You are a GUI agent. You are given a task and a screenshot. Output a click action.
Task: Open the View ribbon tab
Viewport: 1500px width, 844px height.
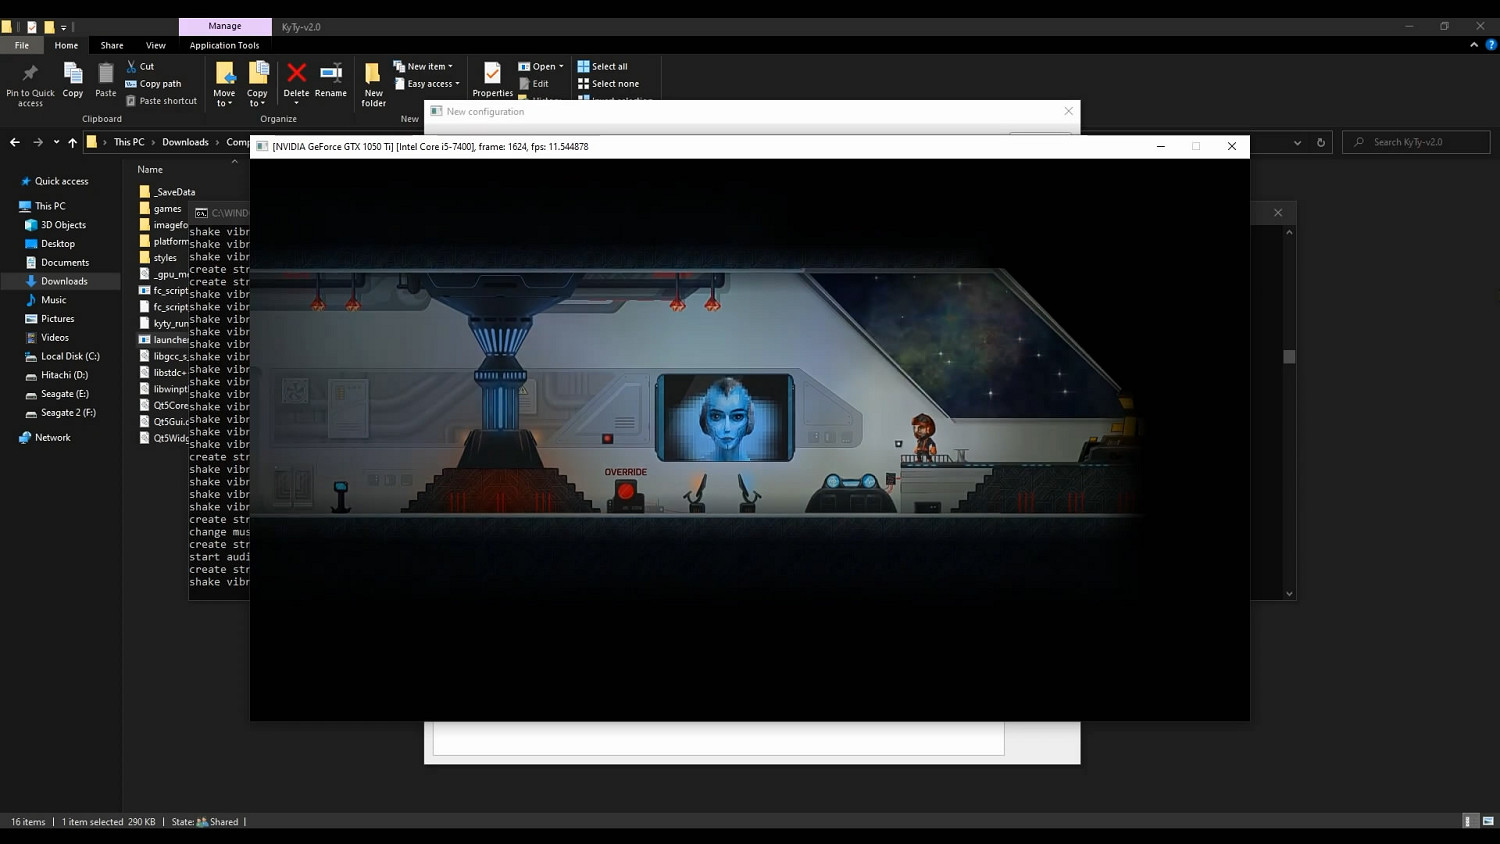(156, 45)
